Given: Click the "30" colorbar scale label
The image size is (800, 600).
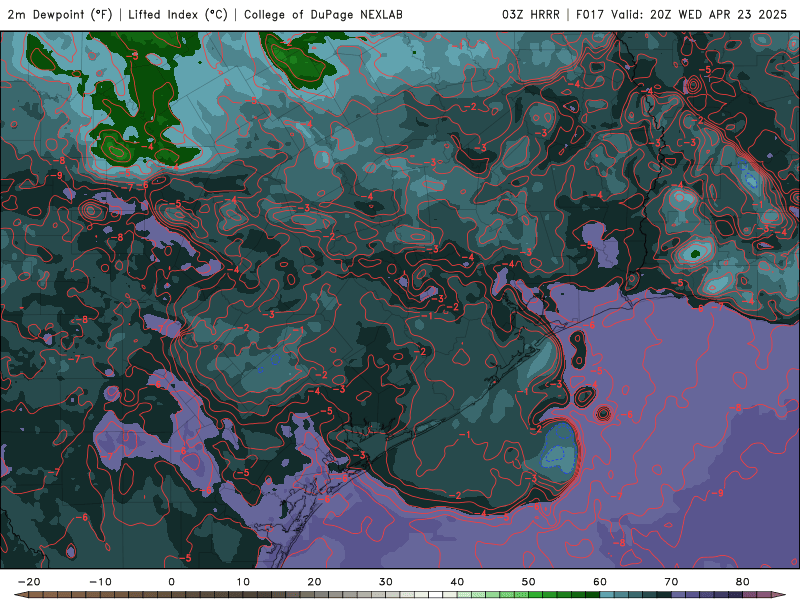Looking at the screenshot, I should 386,582.
